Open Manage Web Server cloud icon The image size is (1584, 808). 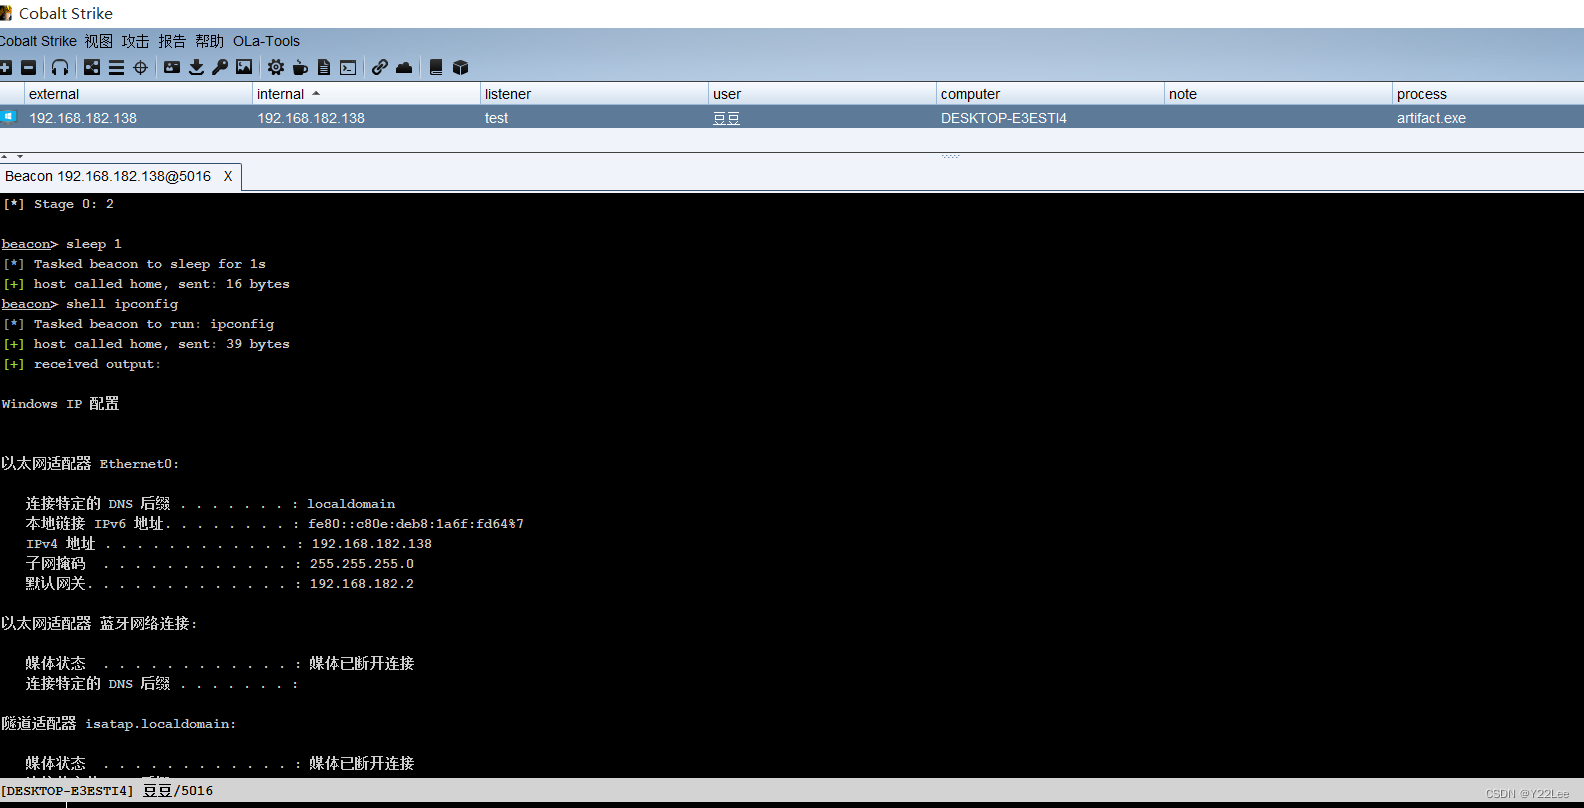[404, 67]
